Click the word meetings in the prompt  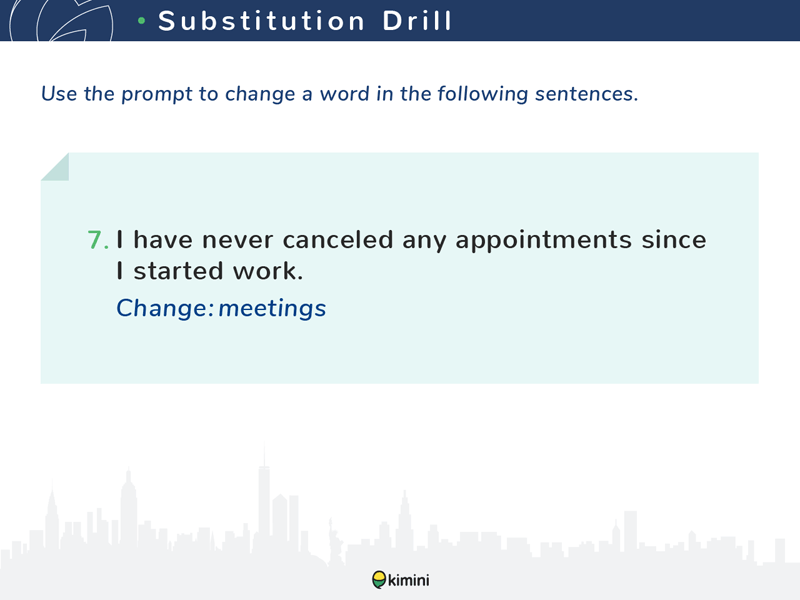tap(272, 309)
